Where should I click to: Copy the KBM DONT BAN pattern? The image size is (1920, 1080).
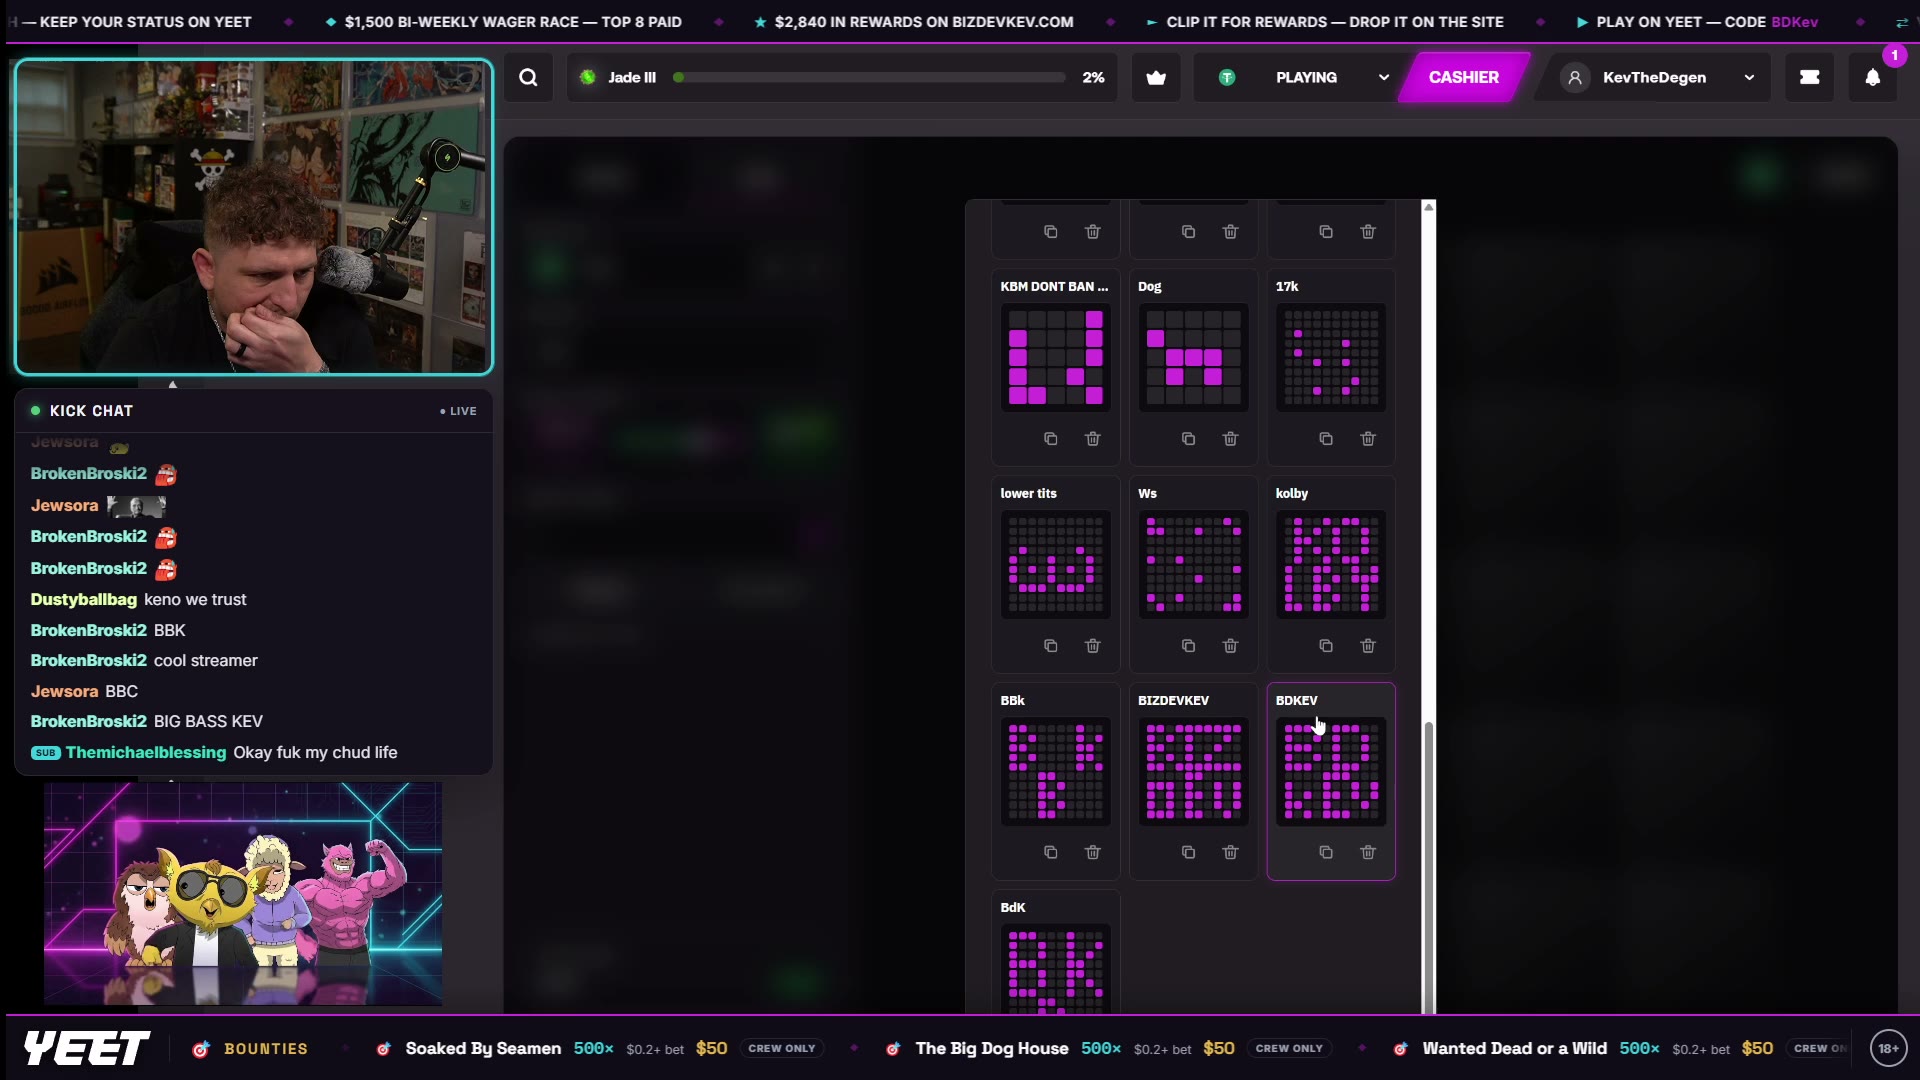[1050, 439]
